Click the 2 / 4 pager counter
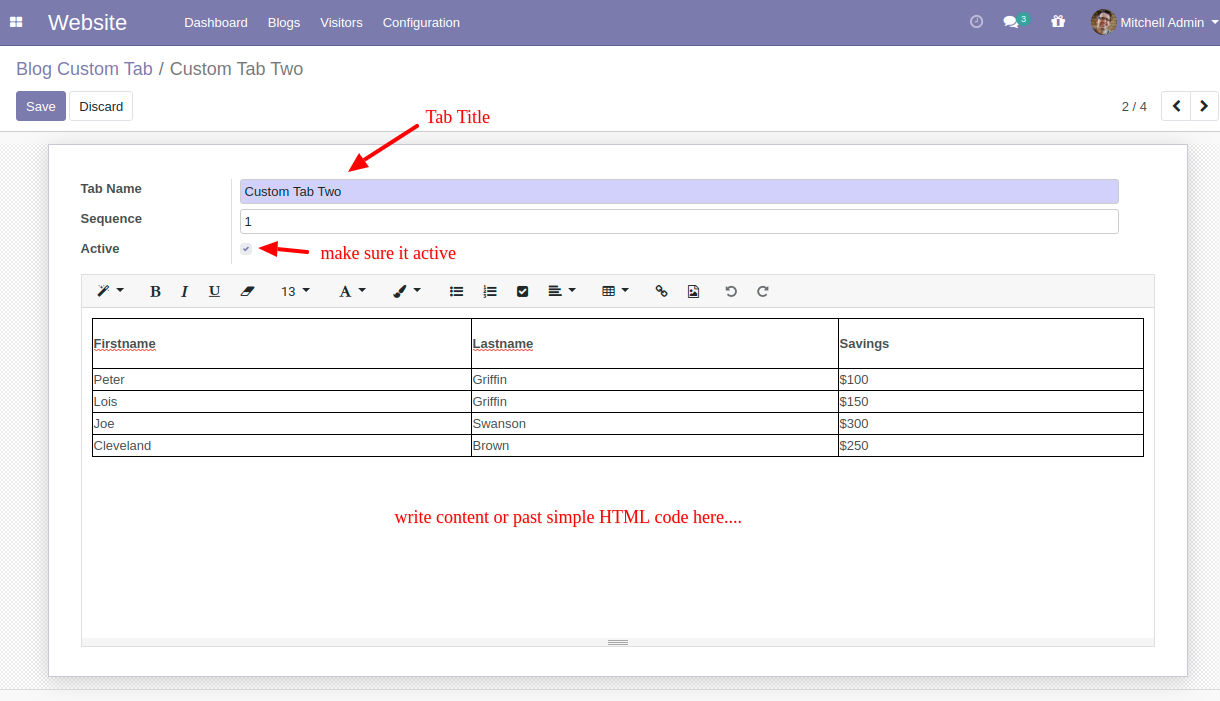This screenshot has height=701, width=1220. pos(1134,106)
